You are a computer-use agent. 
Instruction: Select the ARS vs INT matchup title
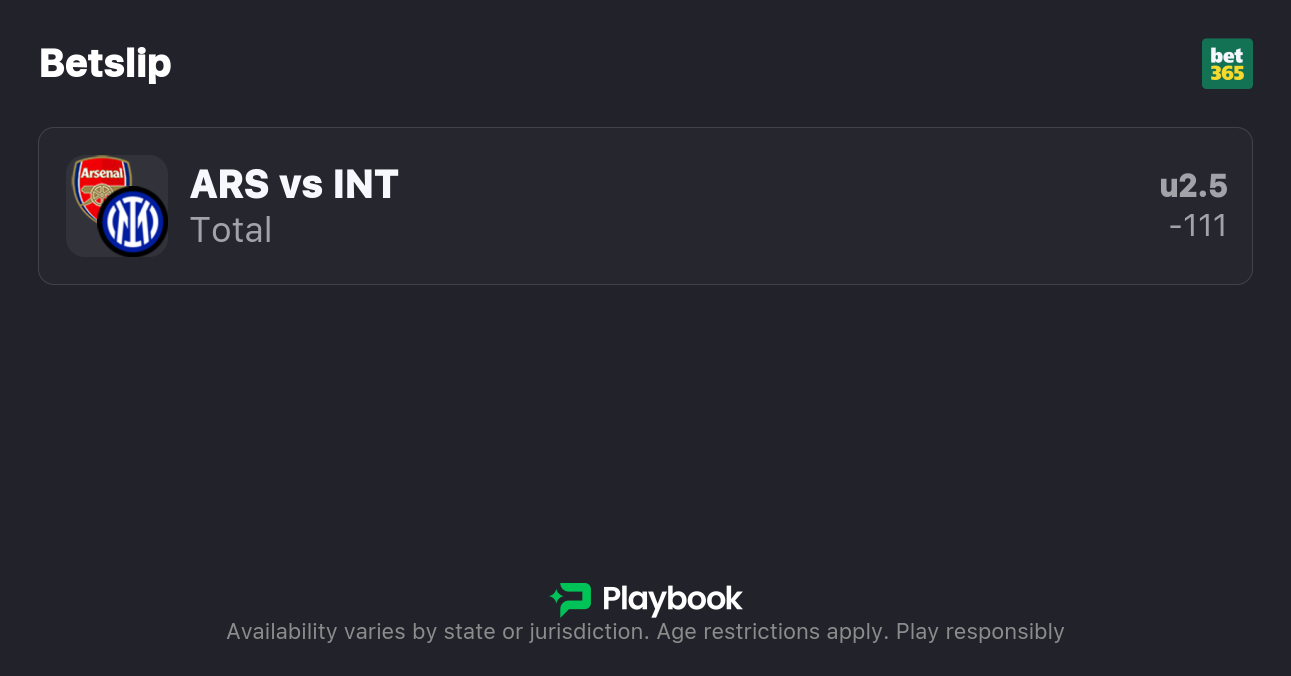(x=294, y=185)
